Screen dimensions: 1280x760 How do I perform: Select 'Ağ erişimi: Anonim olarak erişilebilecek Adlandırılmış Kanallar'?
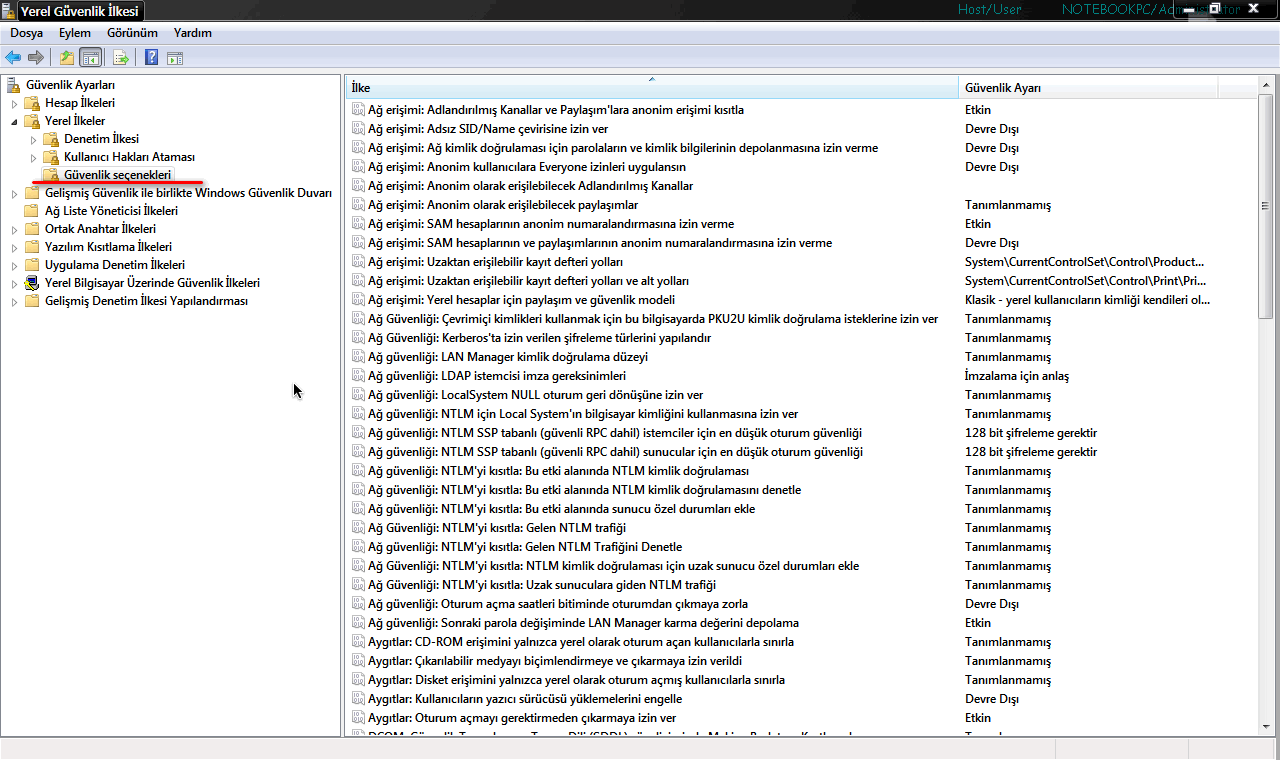coord(530,186)
